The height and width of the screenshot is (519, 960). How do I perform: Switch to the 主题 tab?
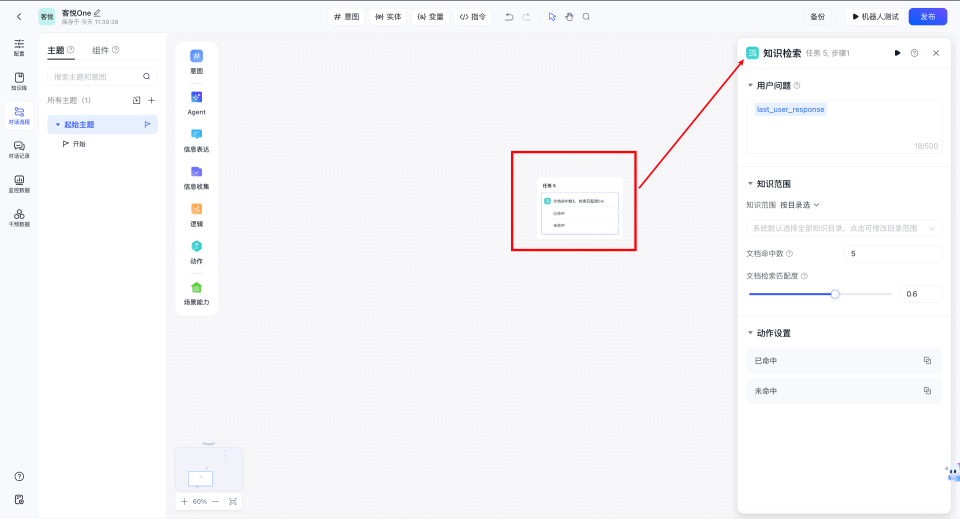[x=56, y=50]
